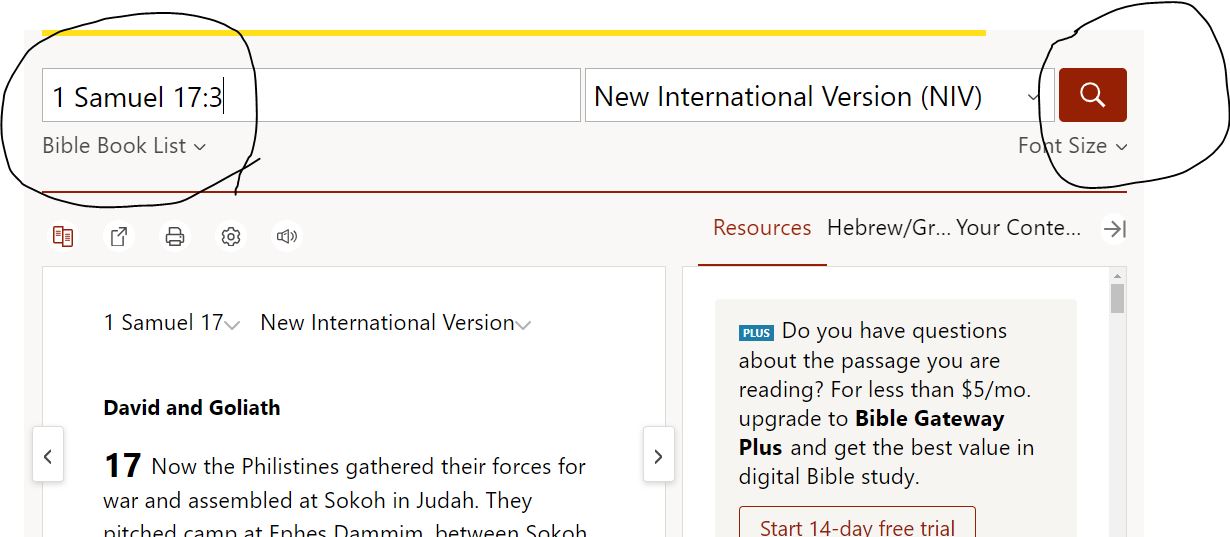Open page options with the gear icon
This screenshot has height=537, width=1230.
[x=231, y=236]
